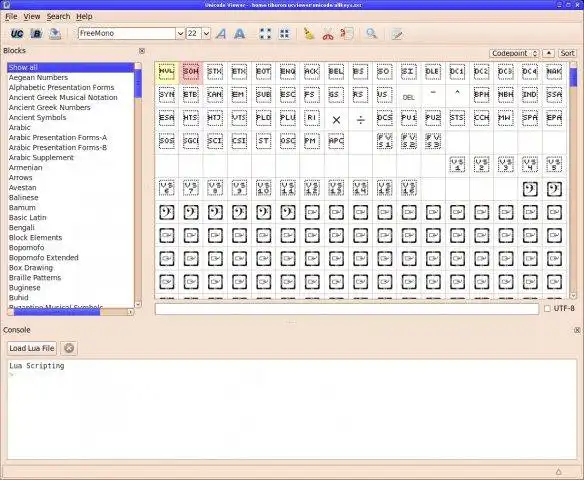The image size is (584, 480).
Task: Select the division sign character cell
Action: 361,119
